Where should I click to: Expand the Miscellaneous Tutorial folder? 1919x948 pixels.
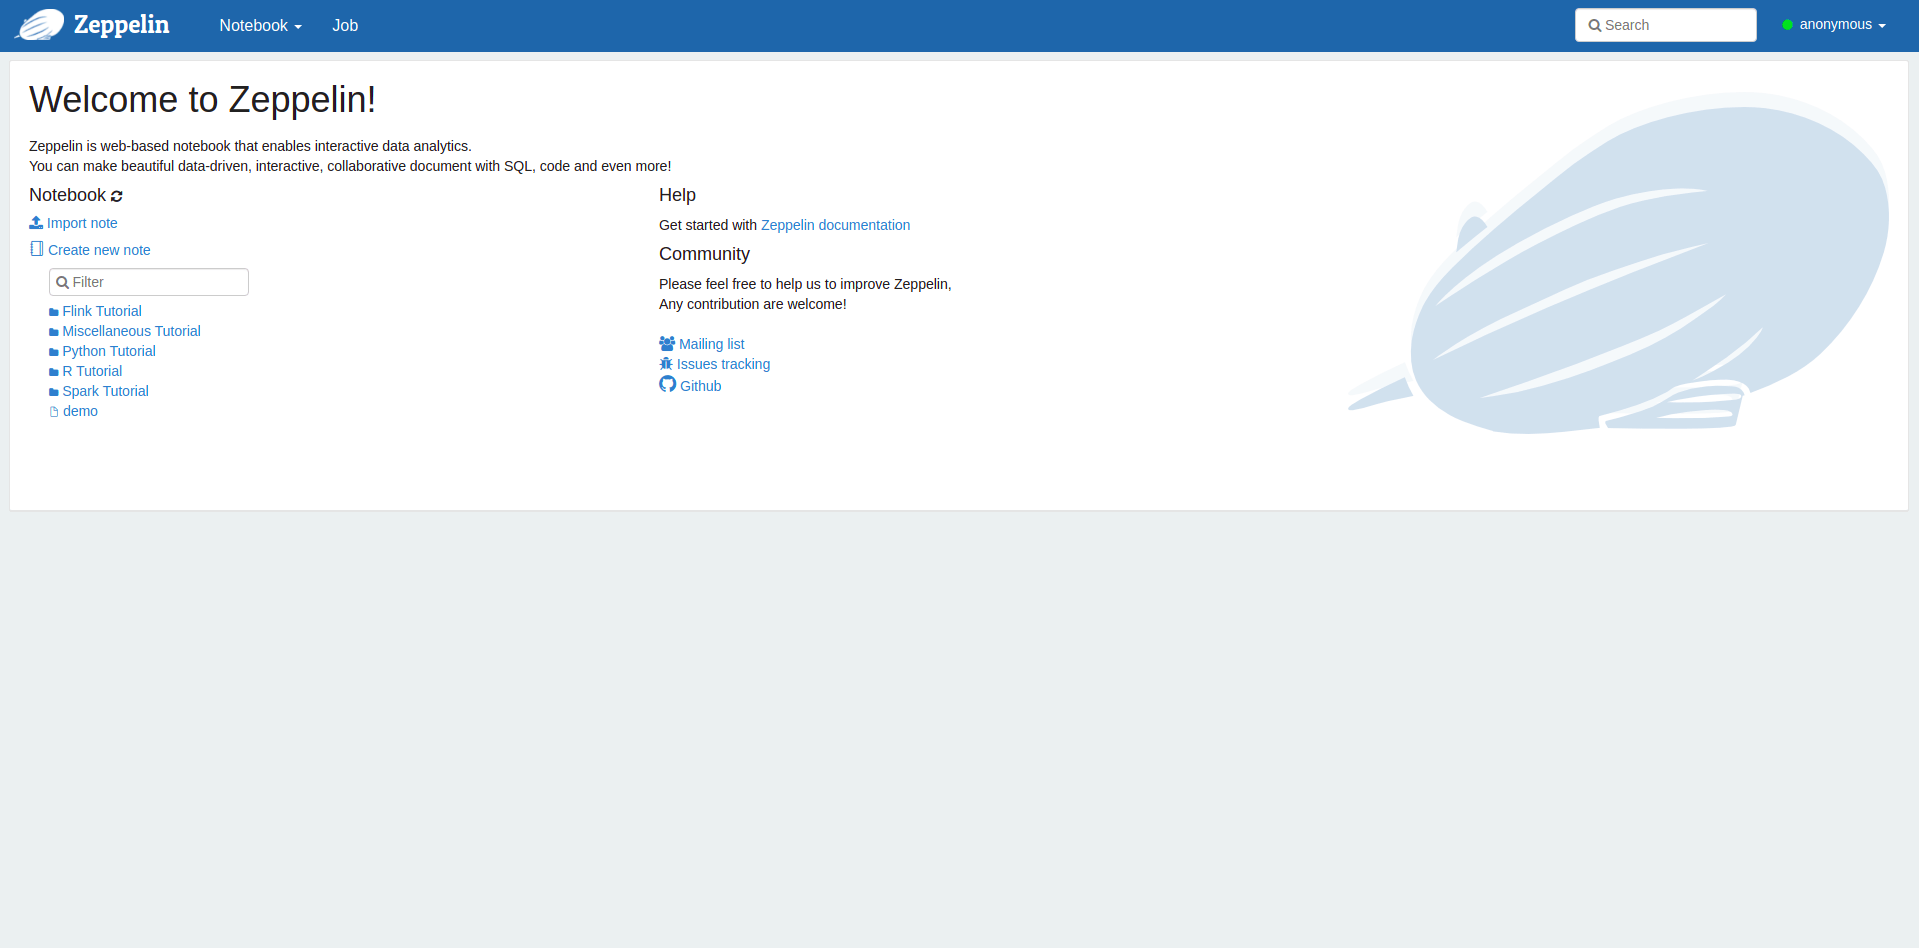(131, 331)
